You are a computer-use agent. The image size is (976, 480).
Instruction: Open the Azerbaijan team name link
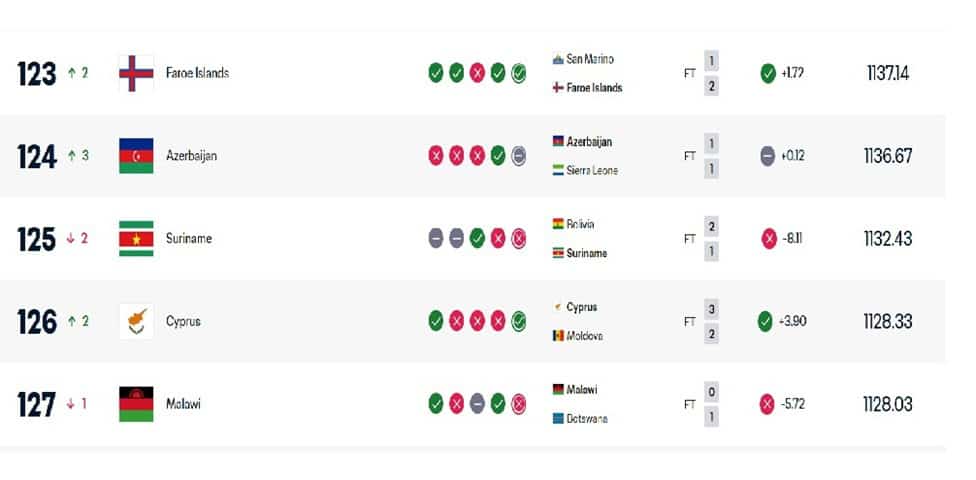(191, 156)
